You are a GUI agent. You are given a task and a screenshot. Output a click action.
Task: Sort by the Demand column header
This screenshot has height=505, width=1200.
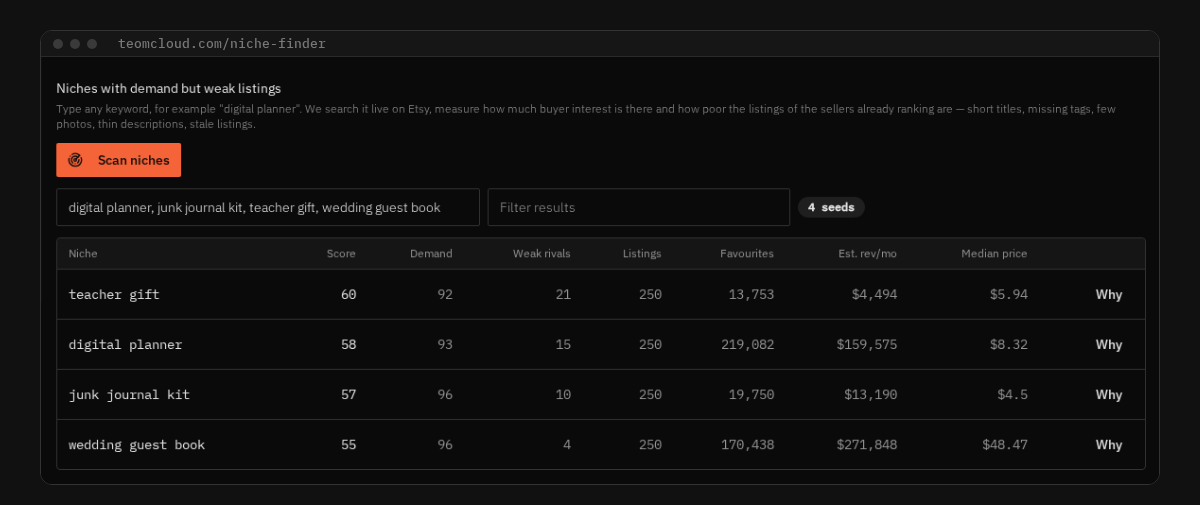[x=431, y=254]
